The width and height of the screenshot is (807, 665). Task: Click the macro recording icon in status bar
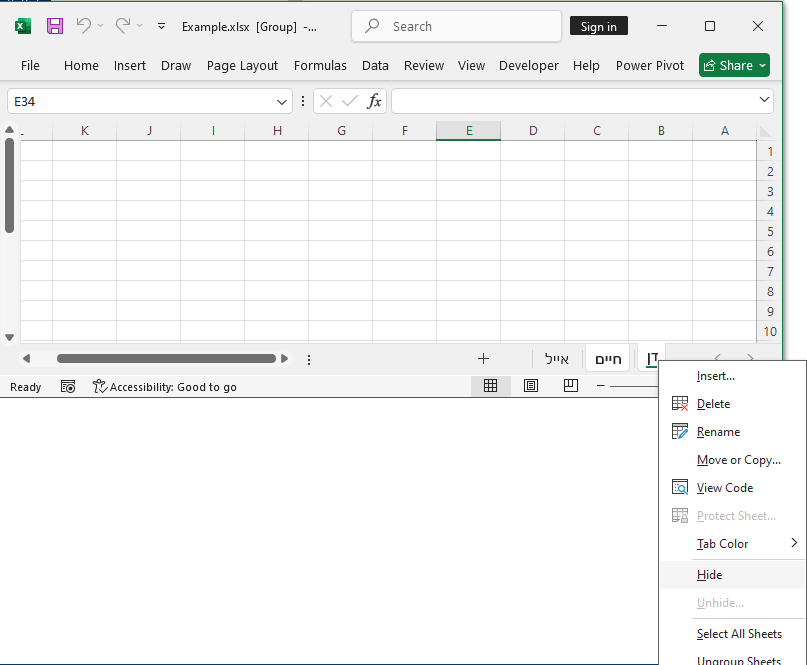click(x=68, y=387)
